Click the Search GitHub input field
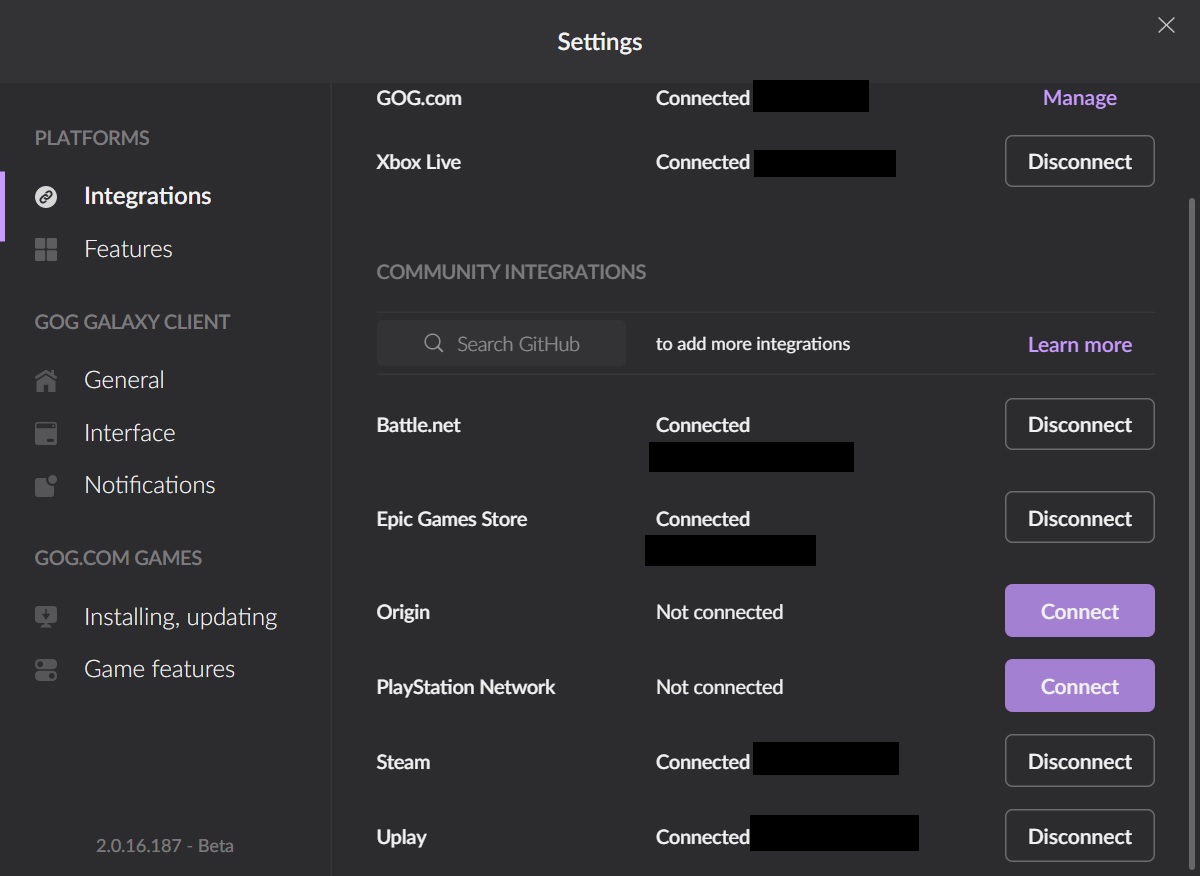 point(520,343)
